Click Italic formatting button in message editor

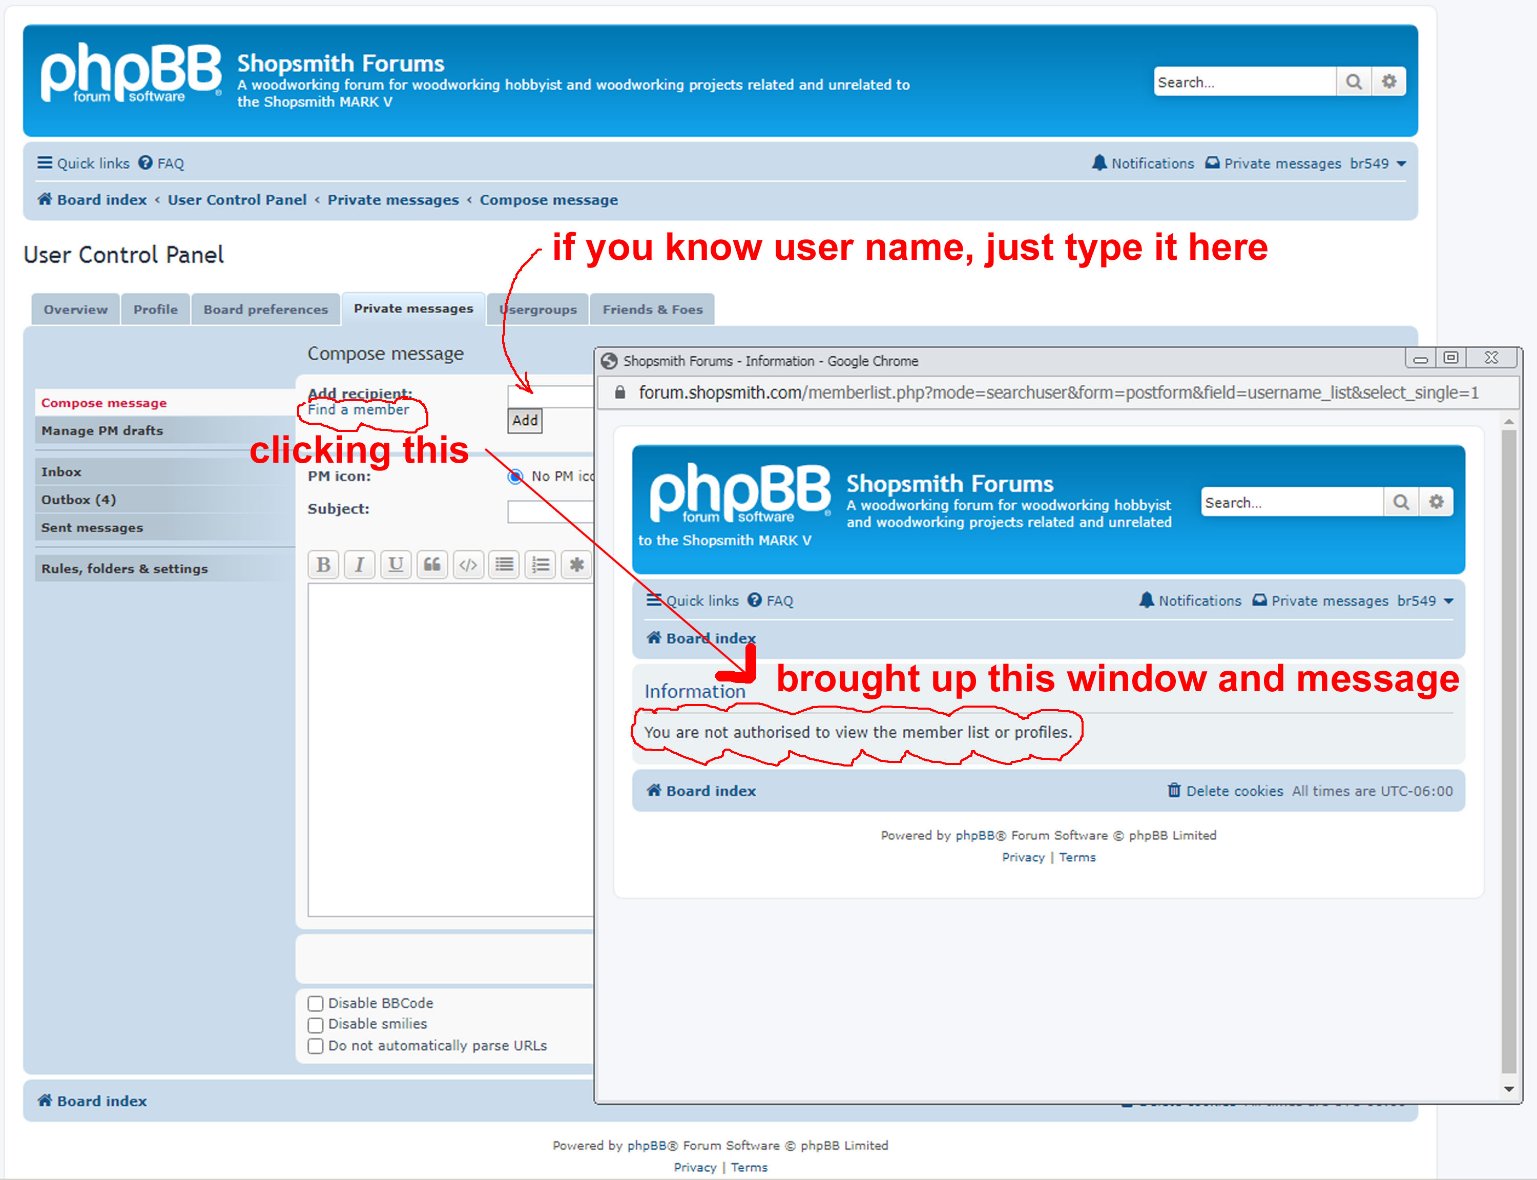pos(359,565)
